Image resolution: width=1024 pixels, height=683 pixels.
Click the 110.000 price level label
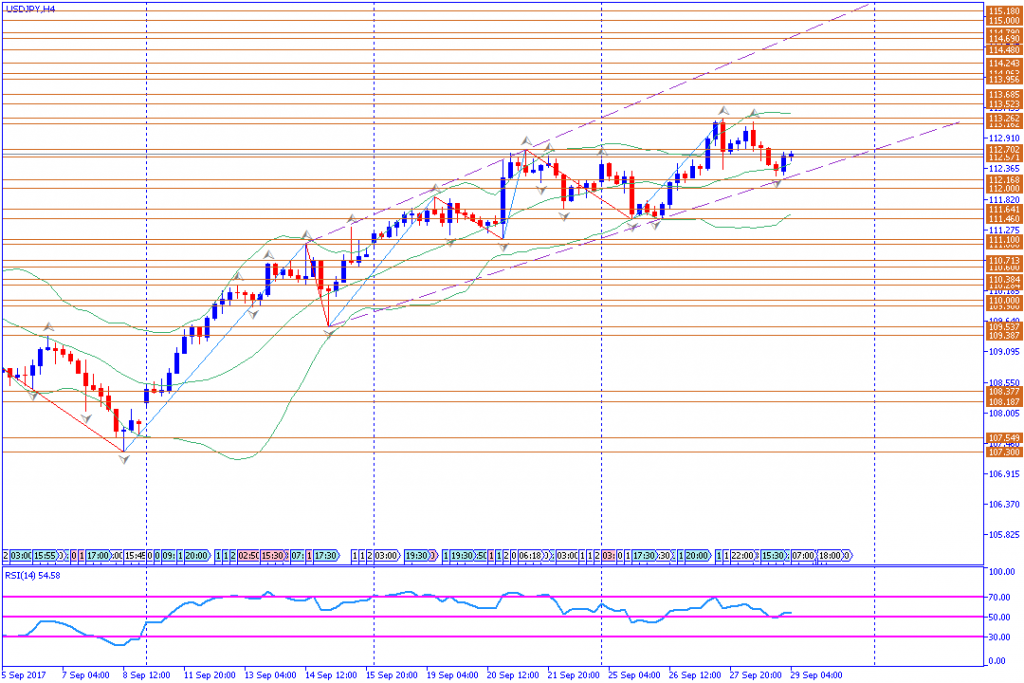click(1003, 299)
